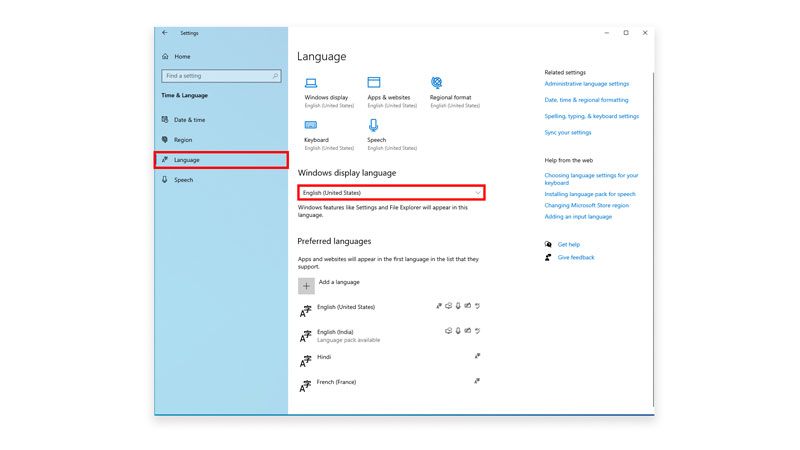800x450 pixels.
Task: Click the Speech microphone tile icon
Action: pos(373,125)
